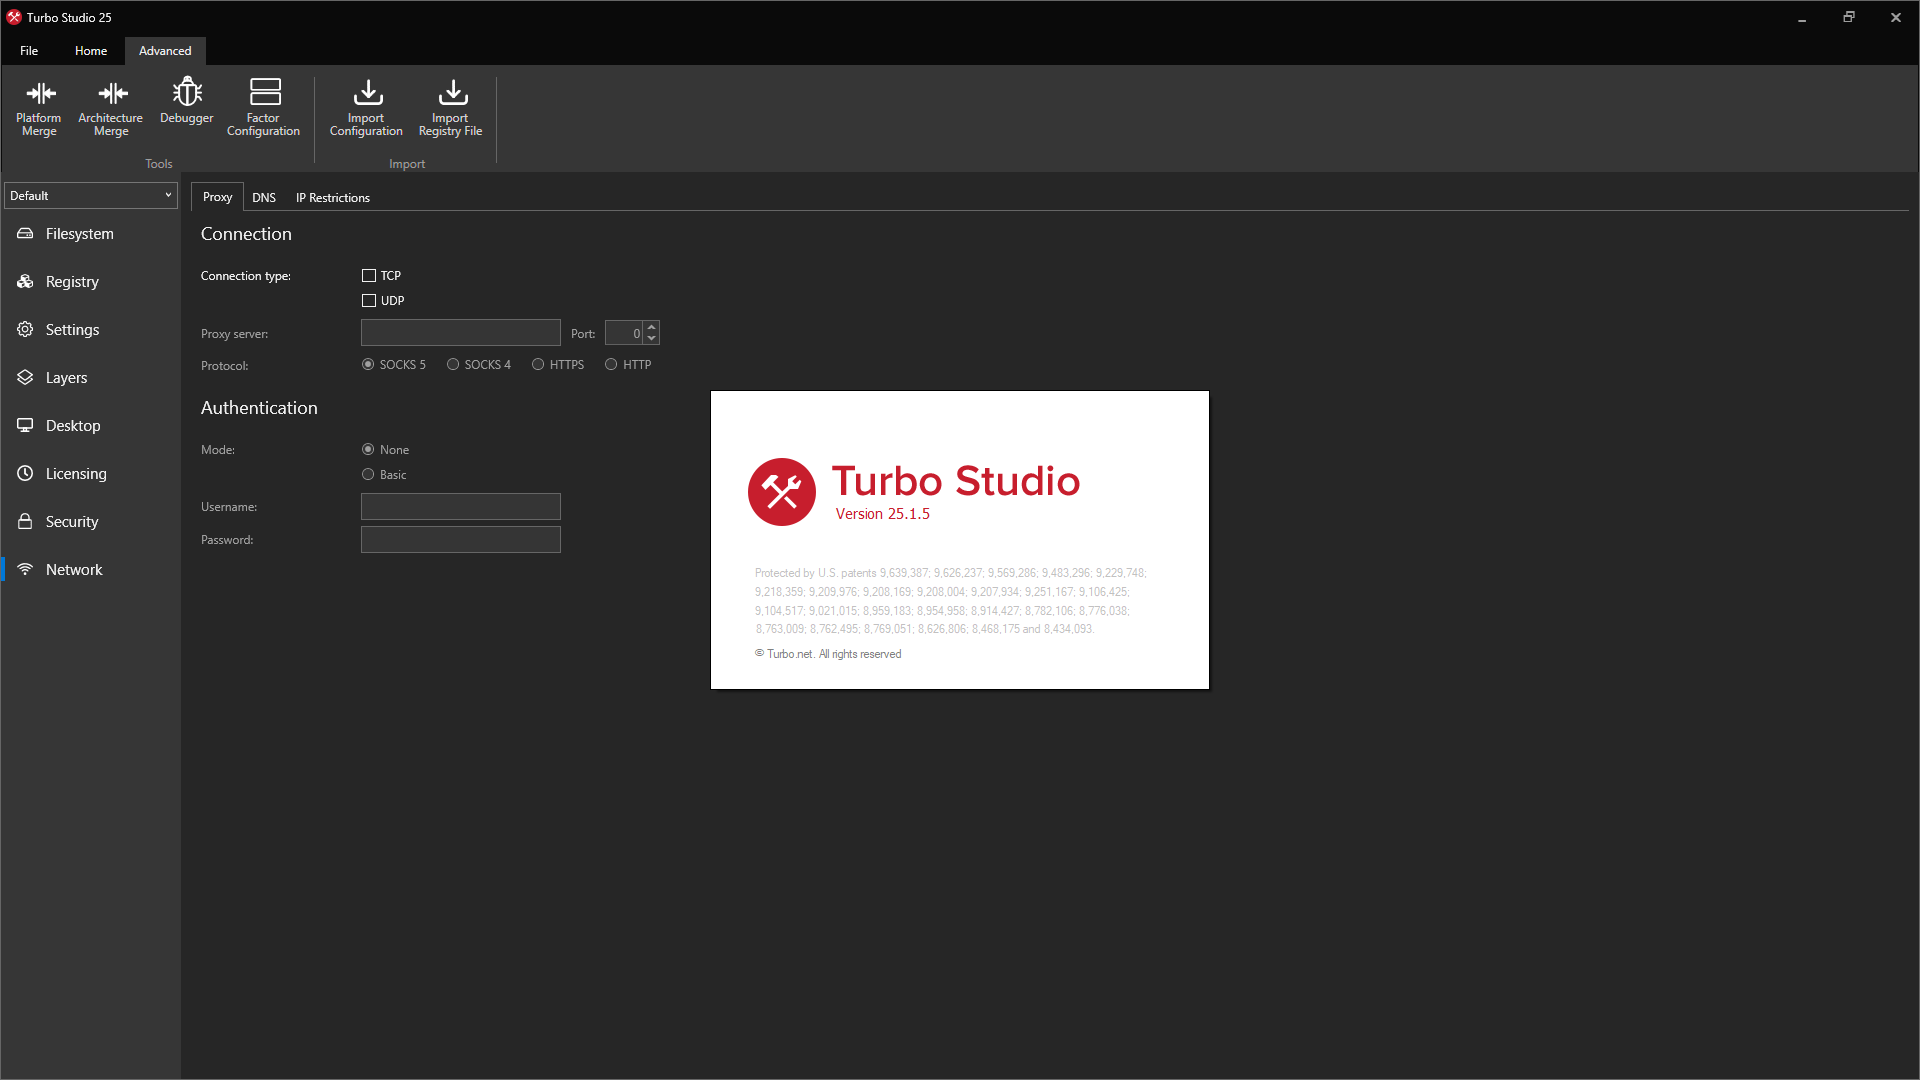
Task: Close the Turbo Studio window
Action: [1896, 18]
